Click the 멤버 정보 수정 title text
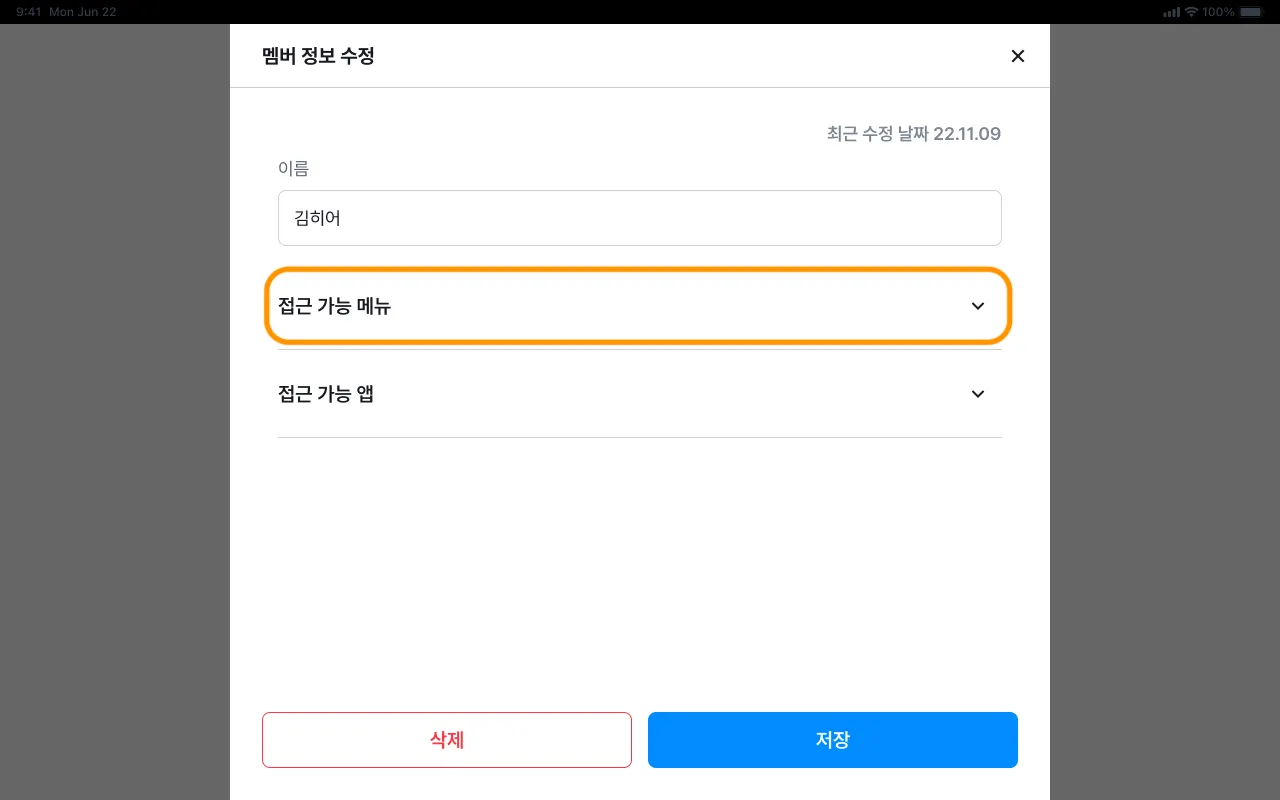Image resolution: width=1280 pixels, height=800 pixels. (x=318, y=56)
